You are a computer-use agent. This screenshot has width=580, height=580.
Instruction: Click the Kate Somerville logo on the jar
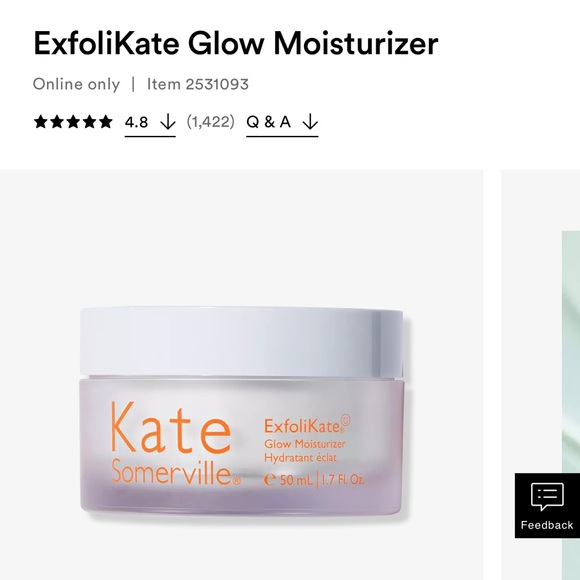(176, 444)
